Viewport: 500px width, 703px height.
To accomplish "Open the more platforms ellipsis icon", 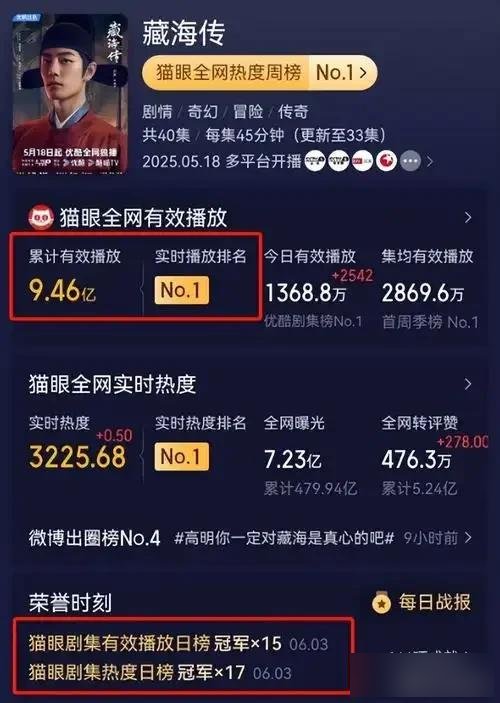I will [410, 161].
